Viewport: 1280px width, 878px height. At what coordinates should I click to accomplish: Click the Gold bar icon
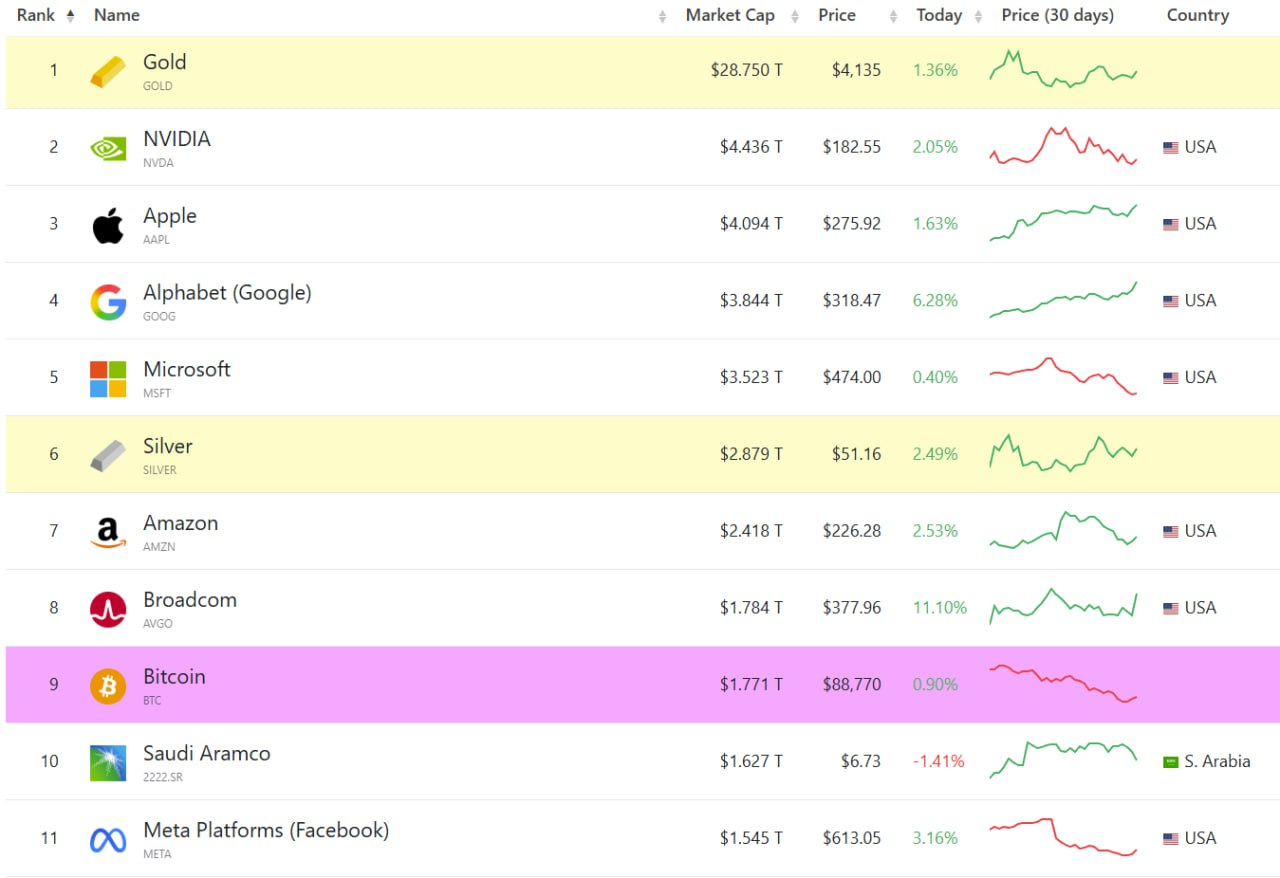(108, 71)
